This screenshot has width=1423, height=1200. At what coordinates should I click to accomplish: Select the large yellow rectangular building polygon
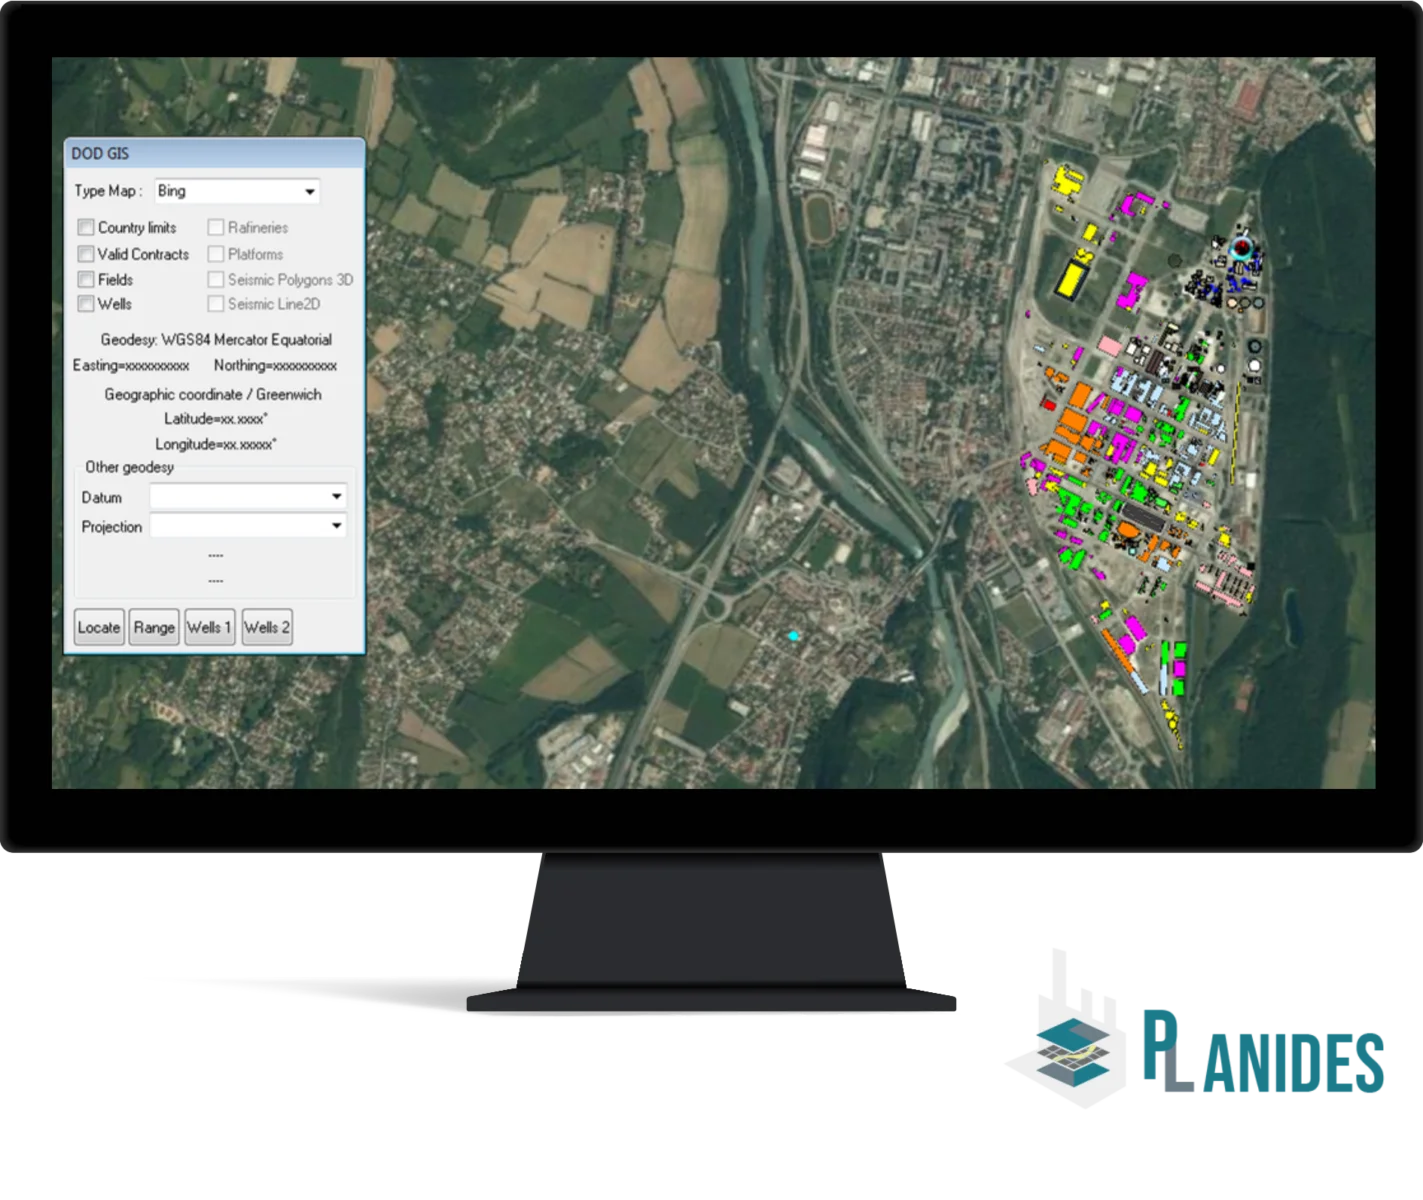pos(1071,277)
